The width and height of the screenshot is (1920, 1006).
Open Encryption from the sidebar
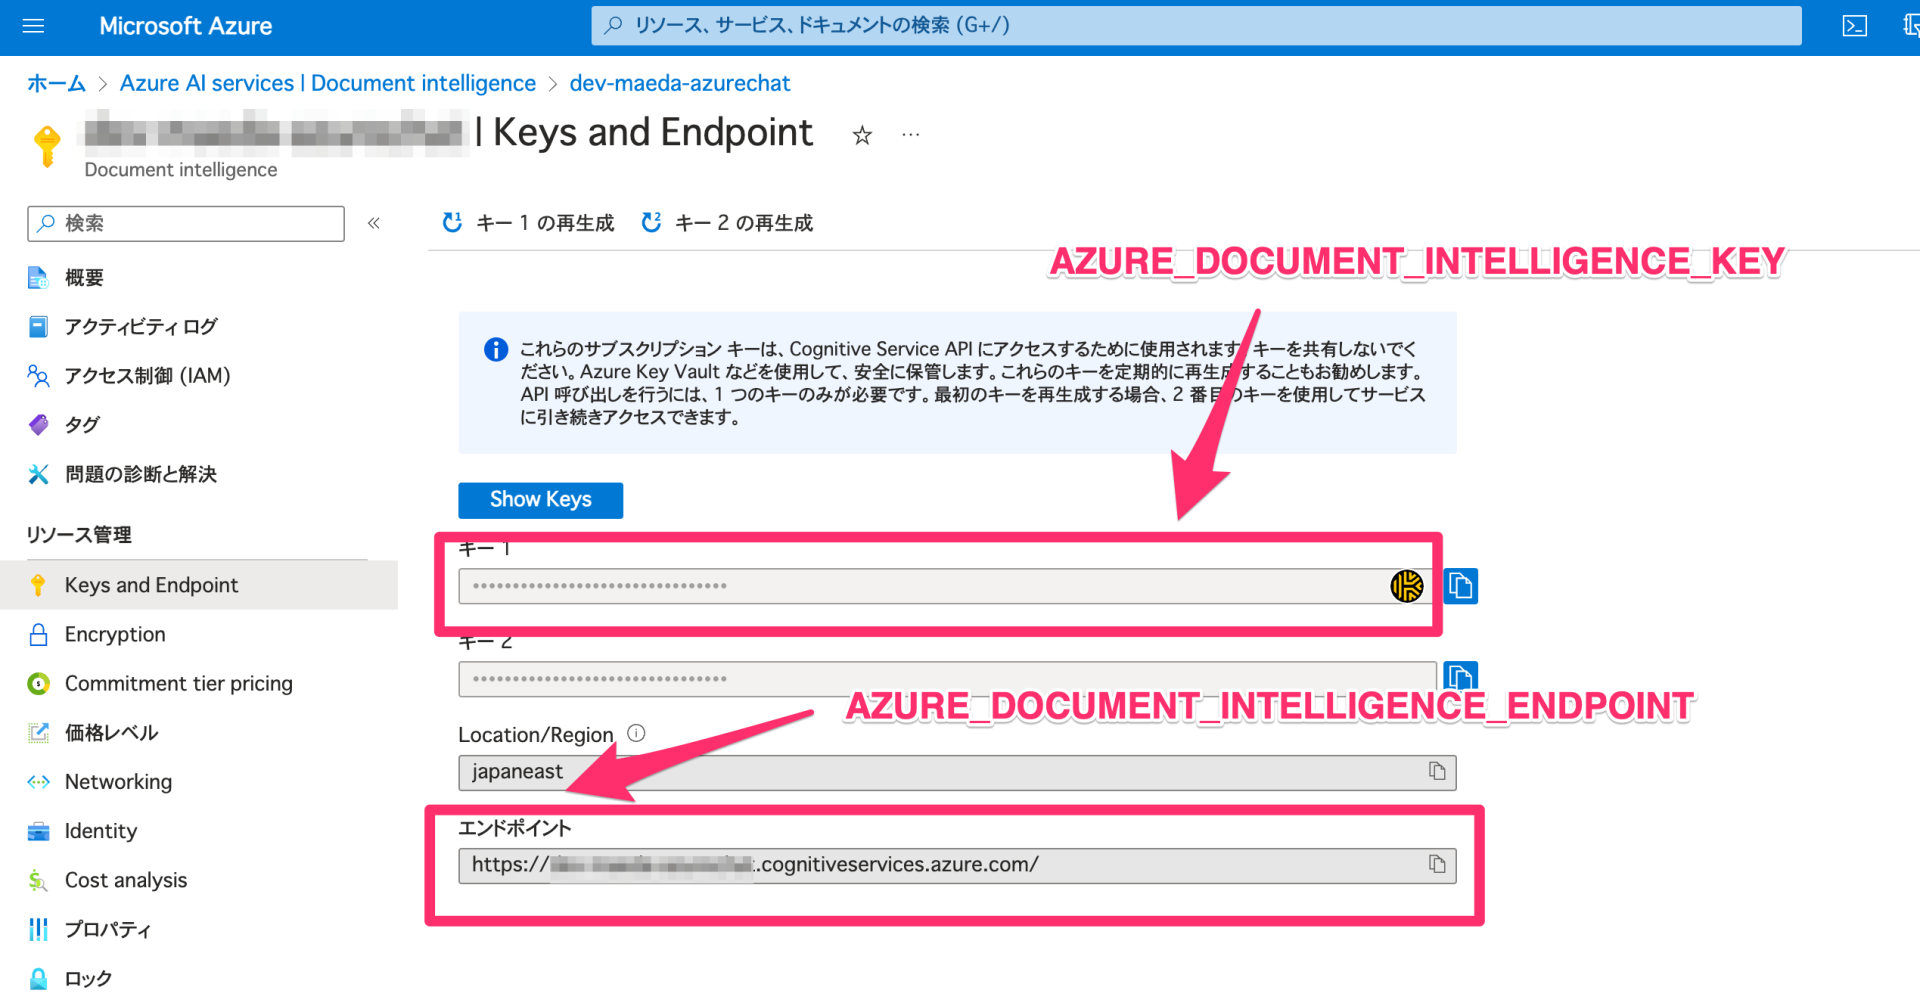coord(114,633)
